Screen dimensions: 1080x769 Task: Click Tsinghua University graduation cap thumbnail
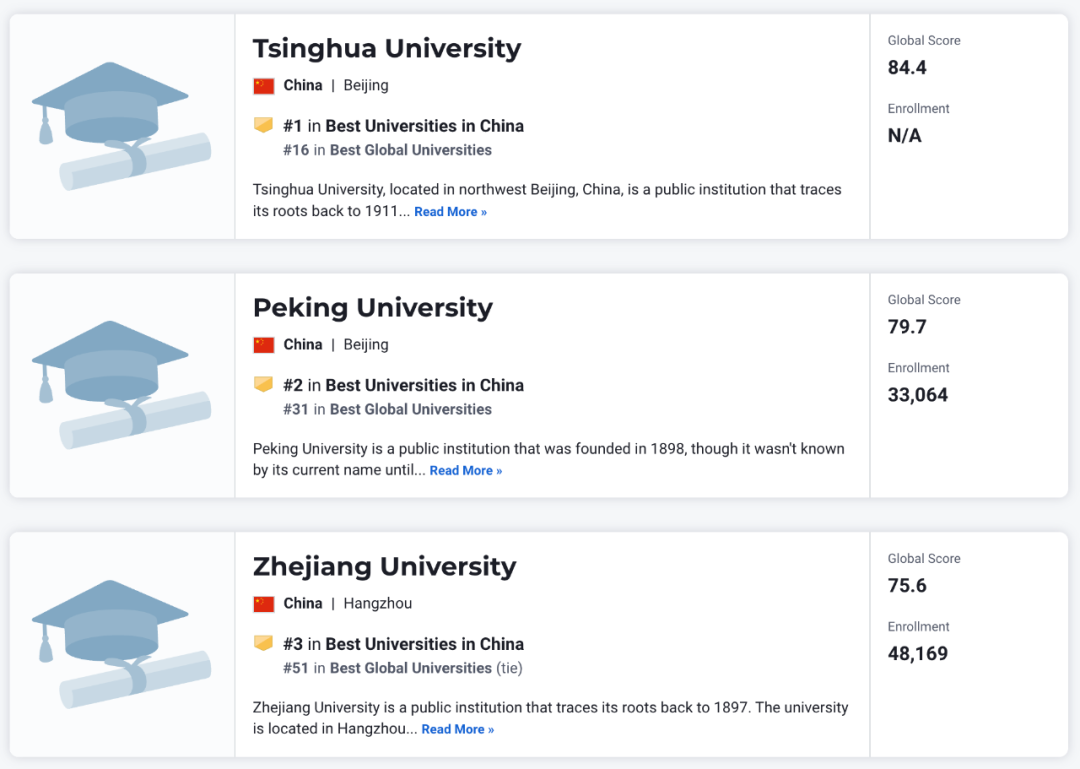[121, 126]
